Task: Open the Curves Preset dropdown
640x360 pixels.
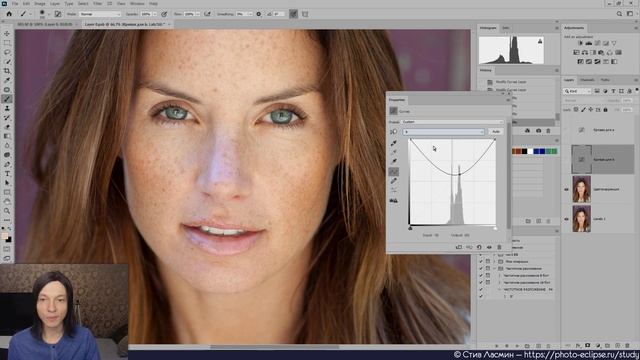Action: click(x=452, y=122)
